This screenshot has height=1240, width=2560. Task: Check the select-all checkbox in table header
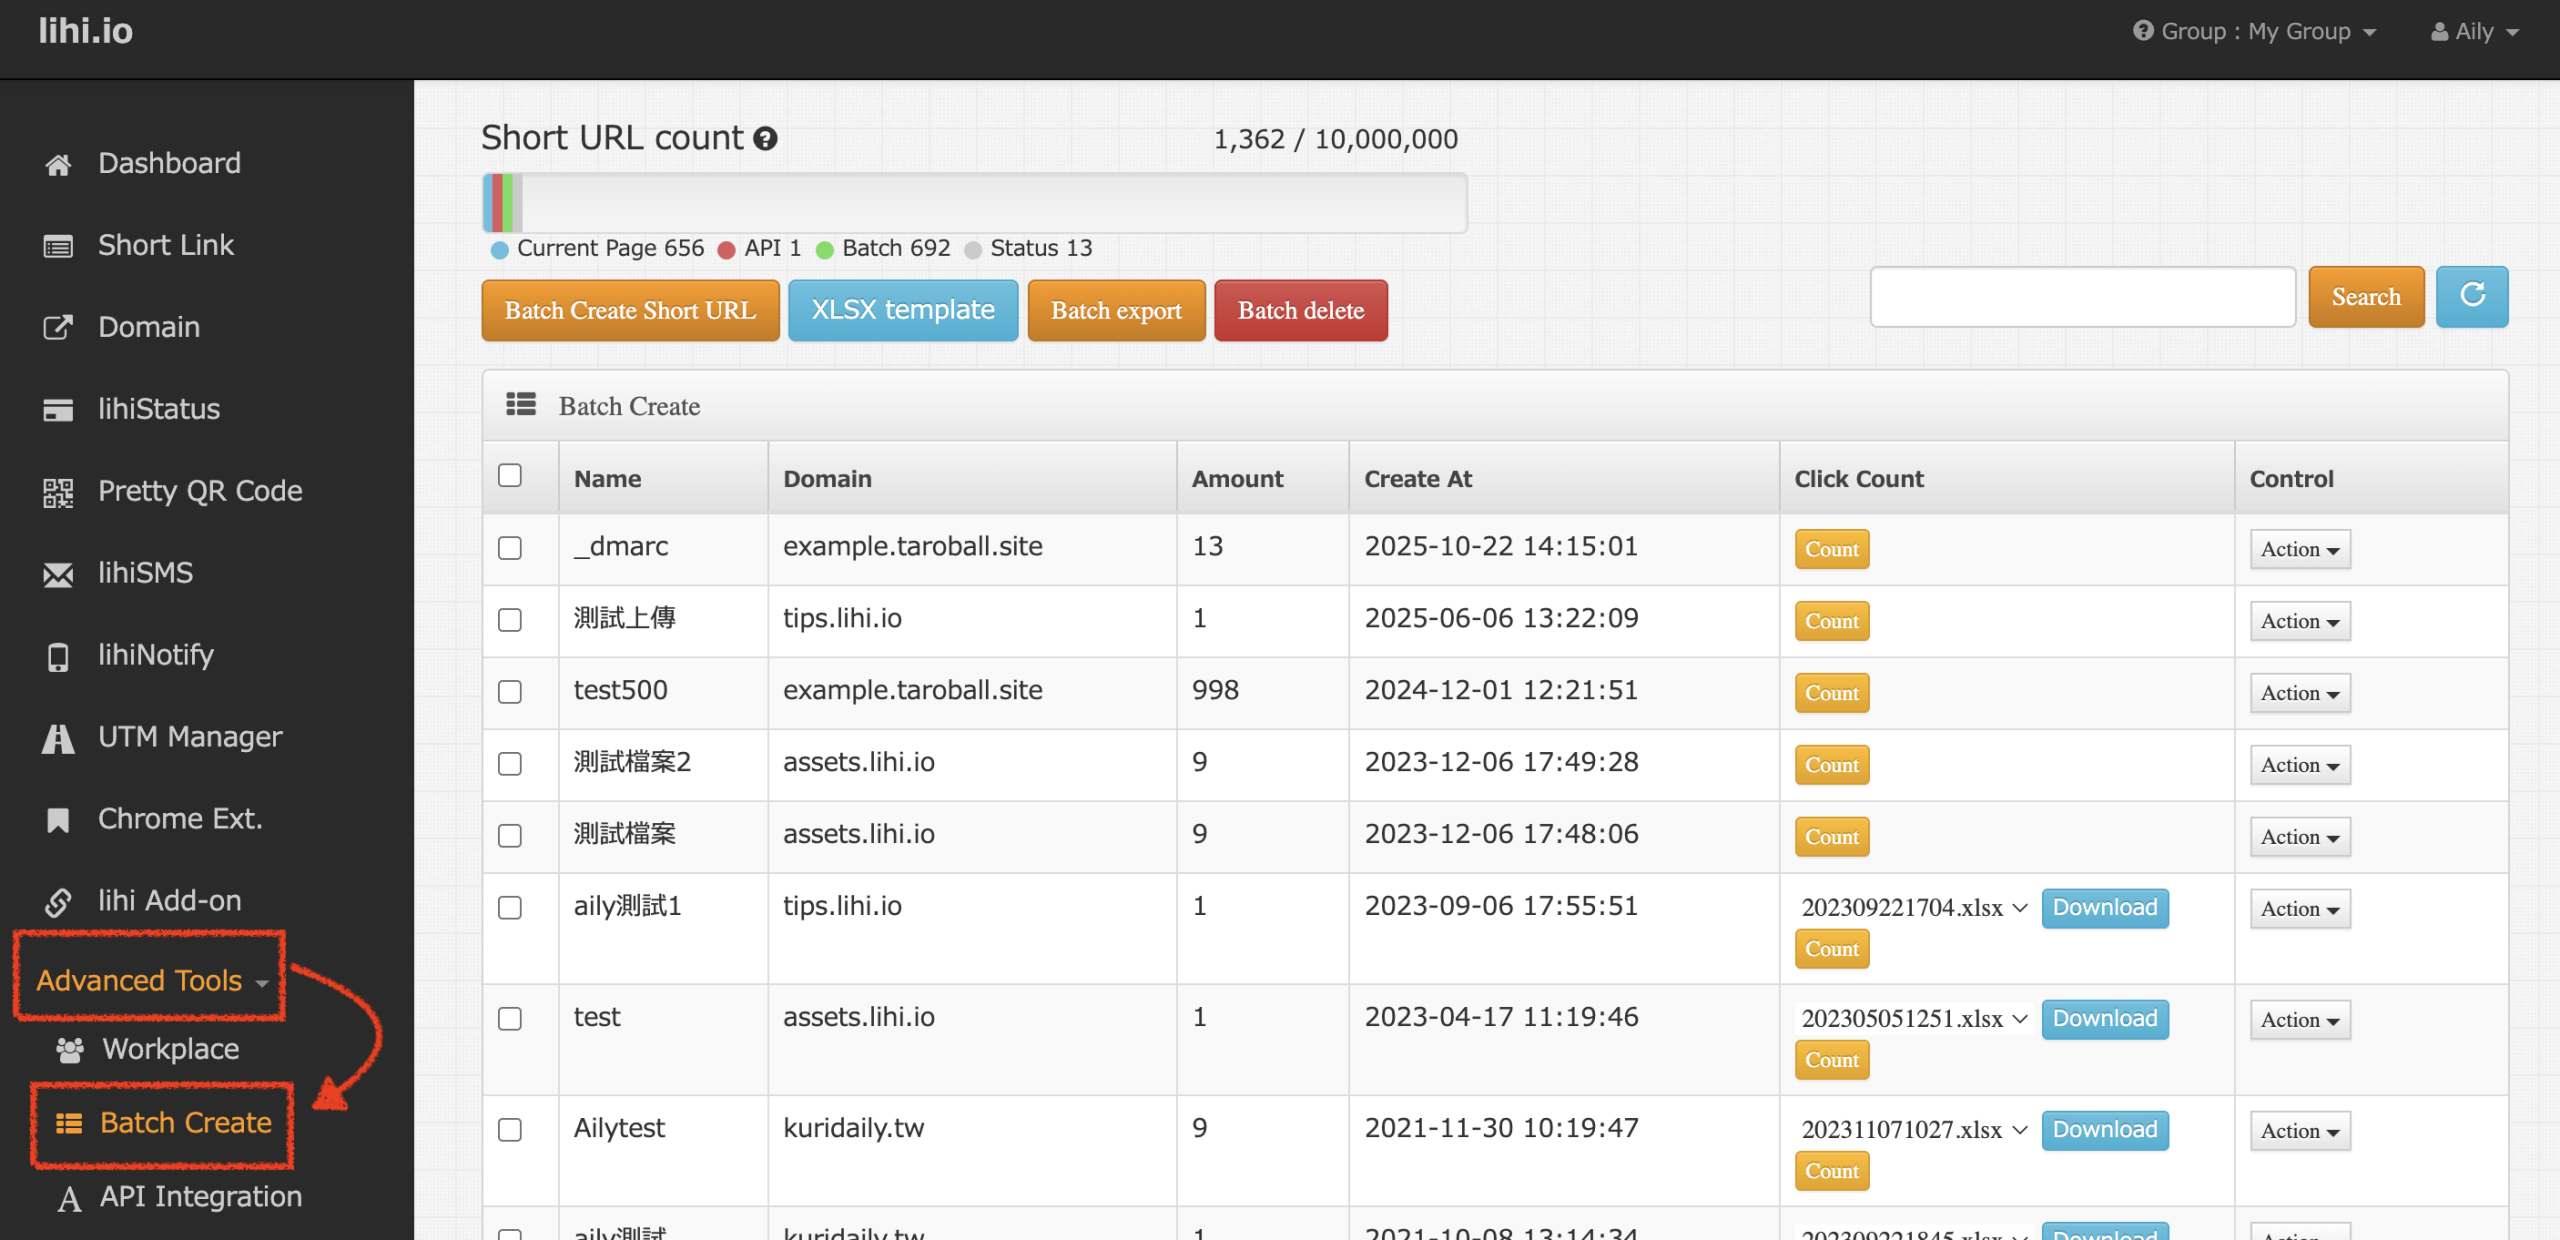510,475
